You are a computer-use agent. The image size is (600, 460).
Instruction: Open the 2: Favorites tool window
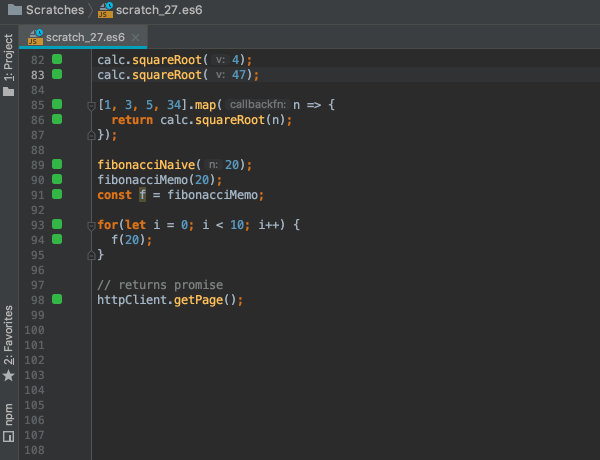(8, 343)
